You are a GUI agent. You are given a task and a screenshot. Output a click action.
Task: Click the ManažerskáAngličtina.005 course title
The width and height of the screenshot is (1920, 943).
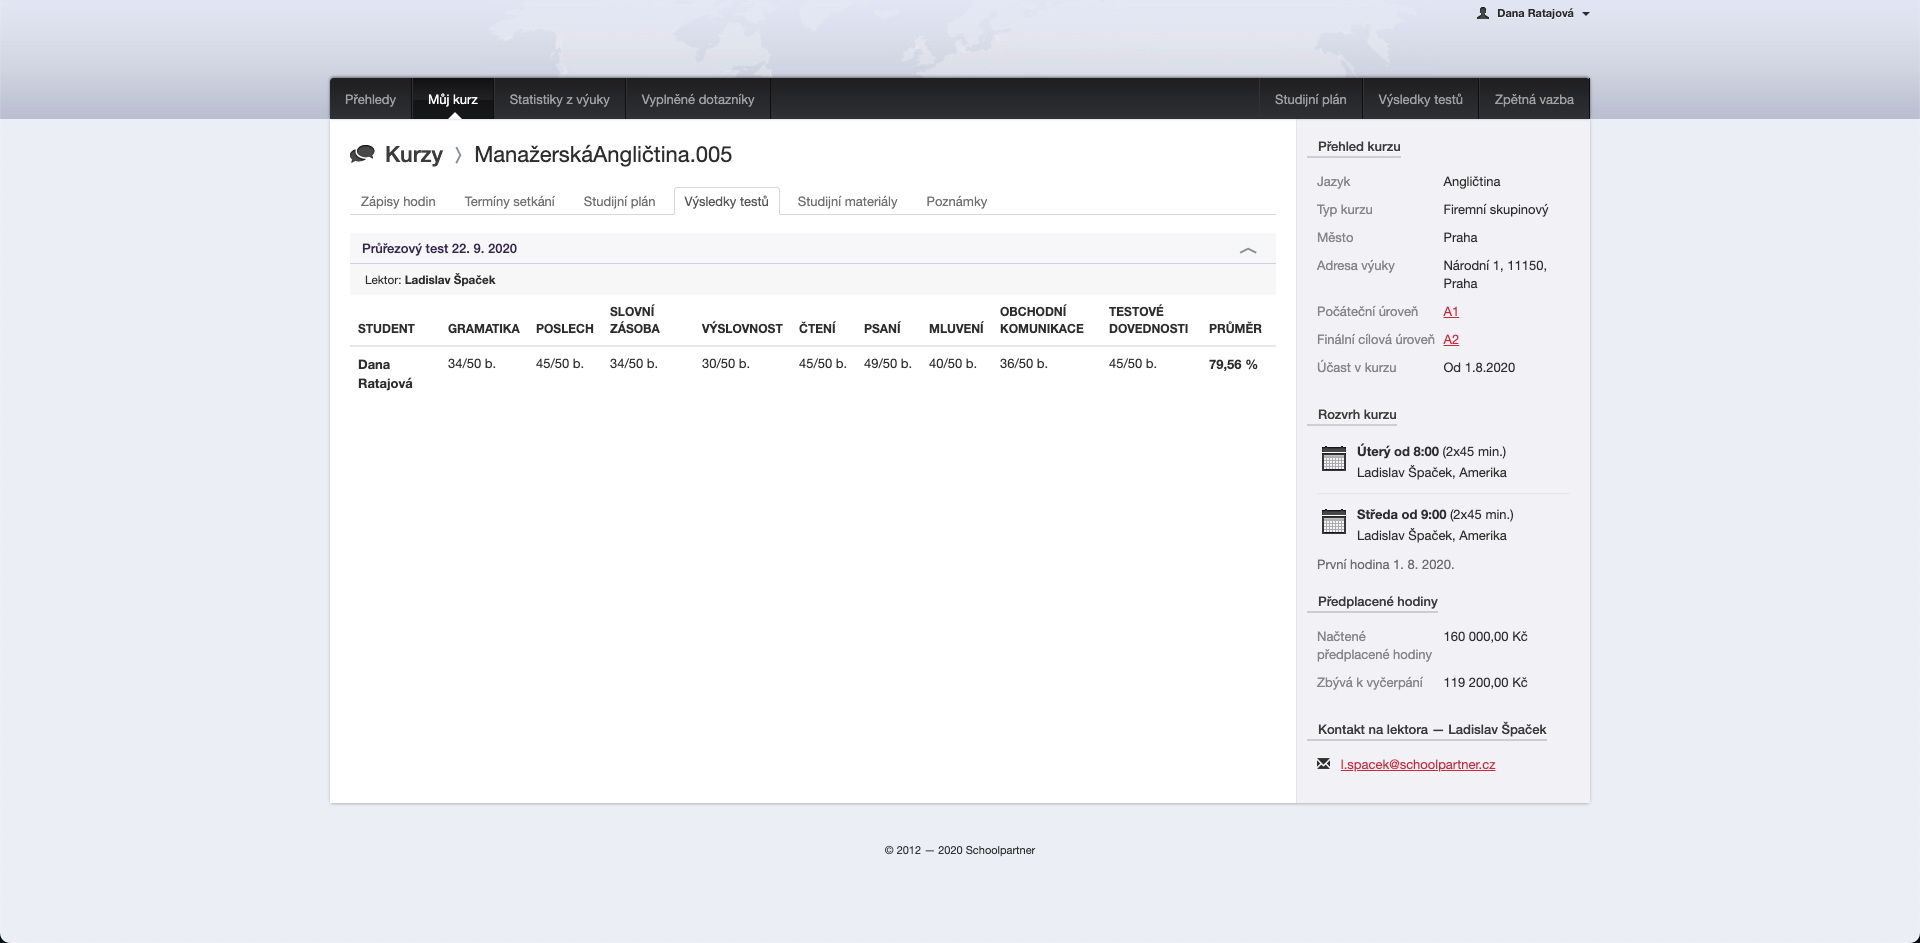click(603, 154)
